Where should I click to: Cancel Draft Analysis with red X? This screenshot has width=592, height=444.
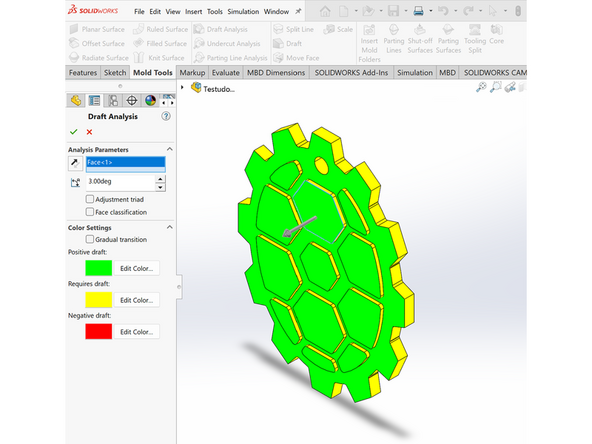[x=89, y=132]
